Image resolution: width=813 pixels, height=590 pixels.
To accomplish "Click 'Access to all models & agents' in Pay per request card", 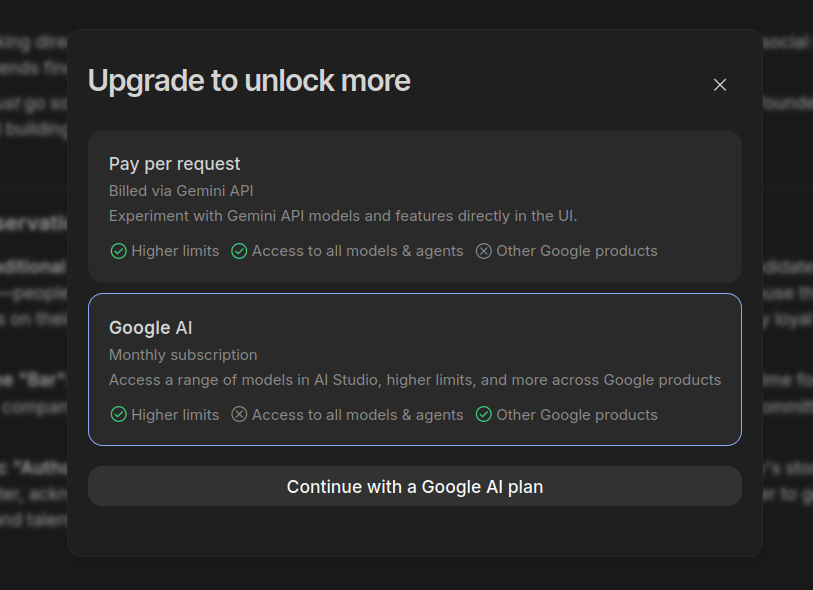I will coord(358,251).
